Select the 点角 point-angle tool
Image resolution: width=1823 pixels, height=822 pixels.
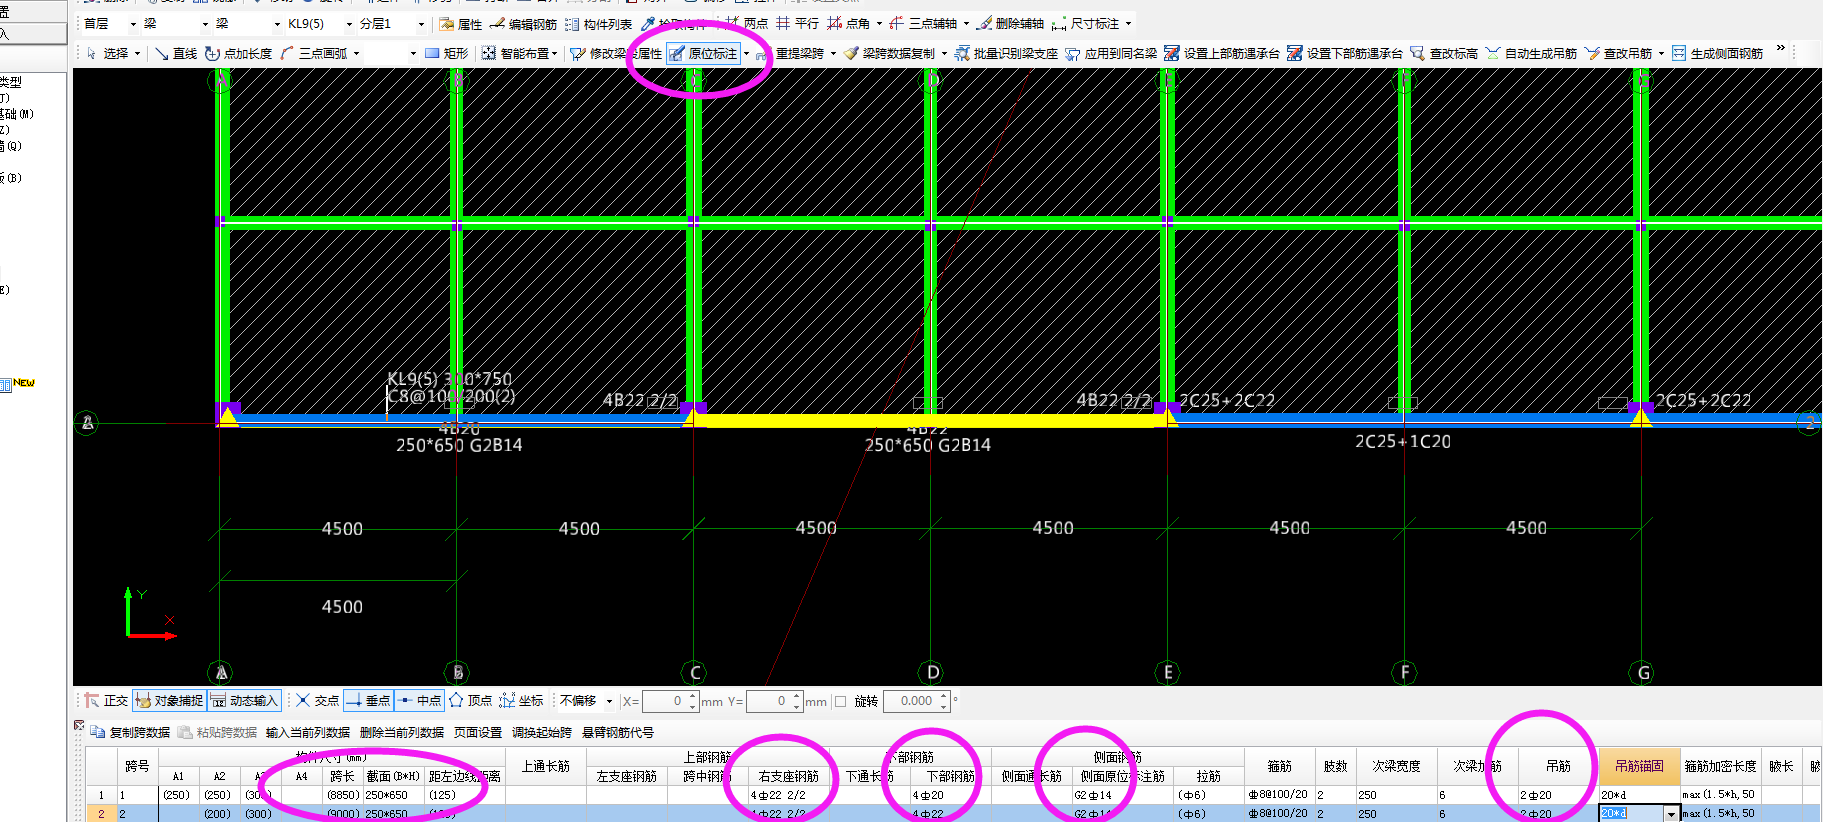pos(849,23)
